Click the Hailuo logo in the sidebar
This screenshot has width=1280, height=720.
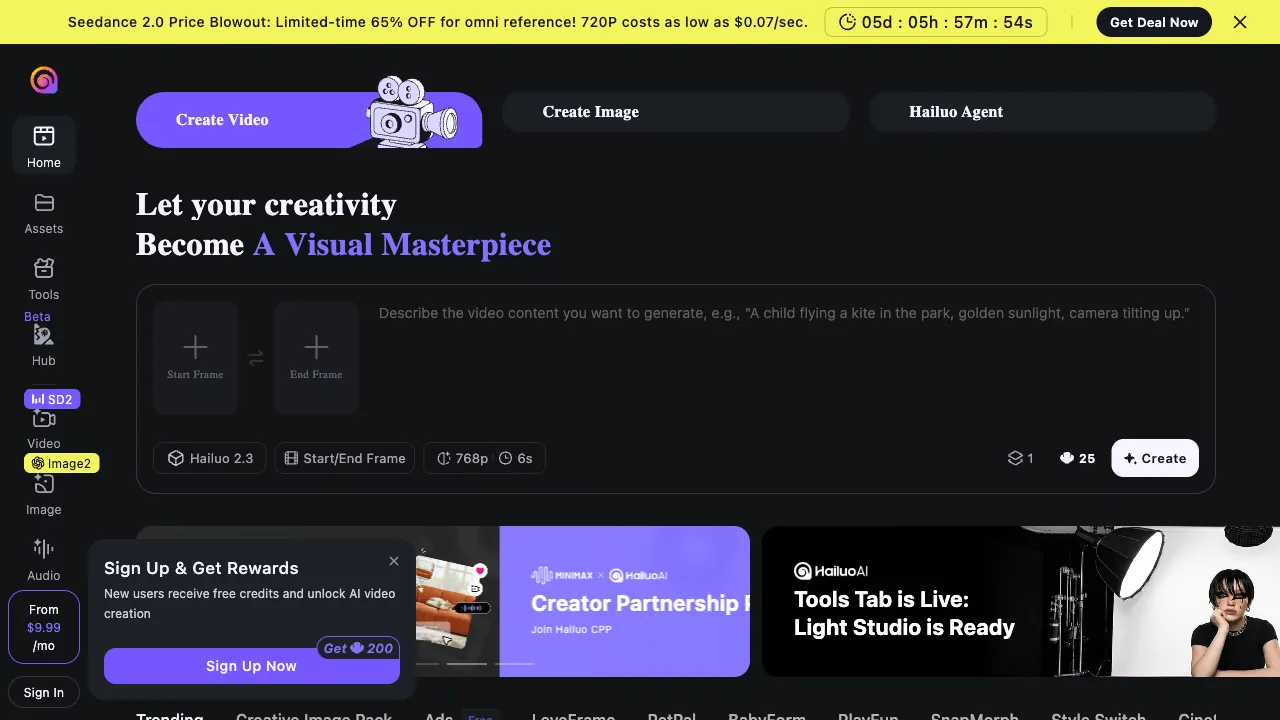tap(44, 80)
